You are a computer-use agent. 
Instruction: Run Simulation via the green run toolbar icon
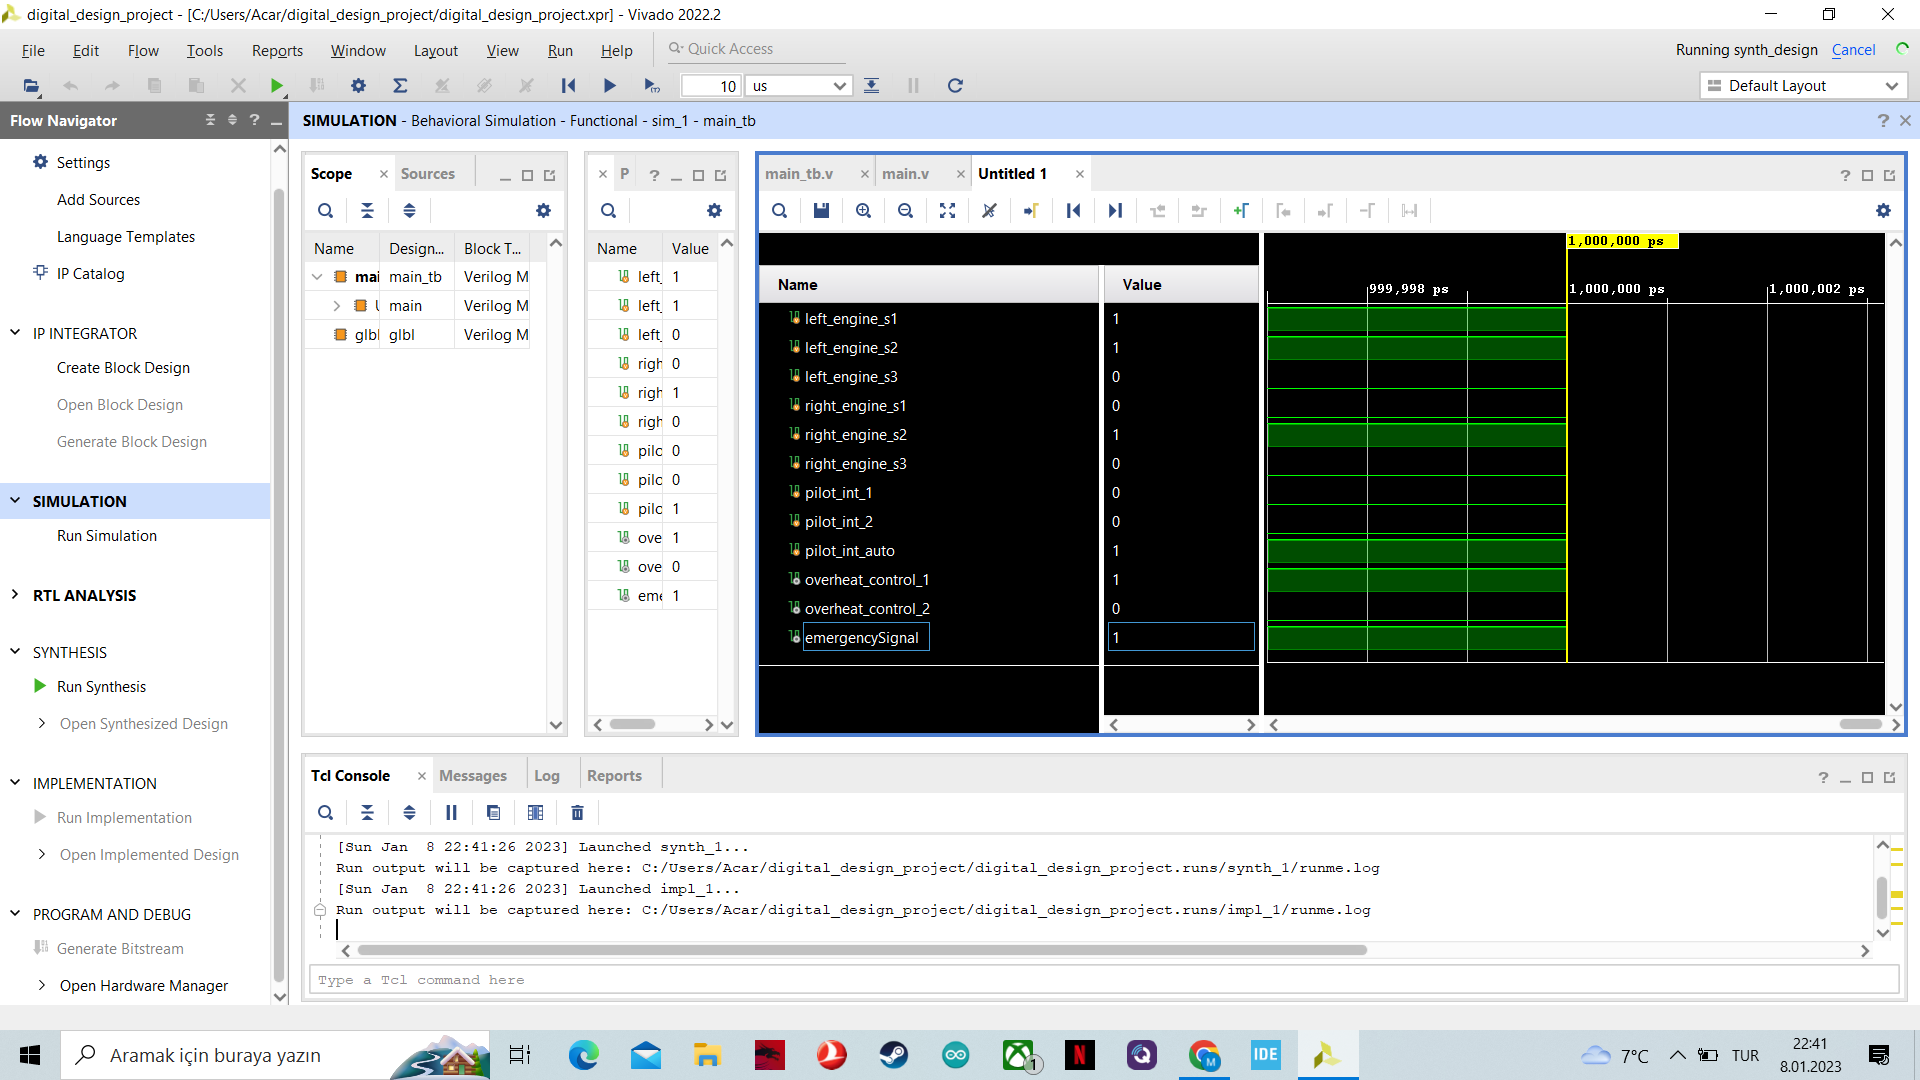coord(277,85)
